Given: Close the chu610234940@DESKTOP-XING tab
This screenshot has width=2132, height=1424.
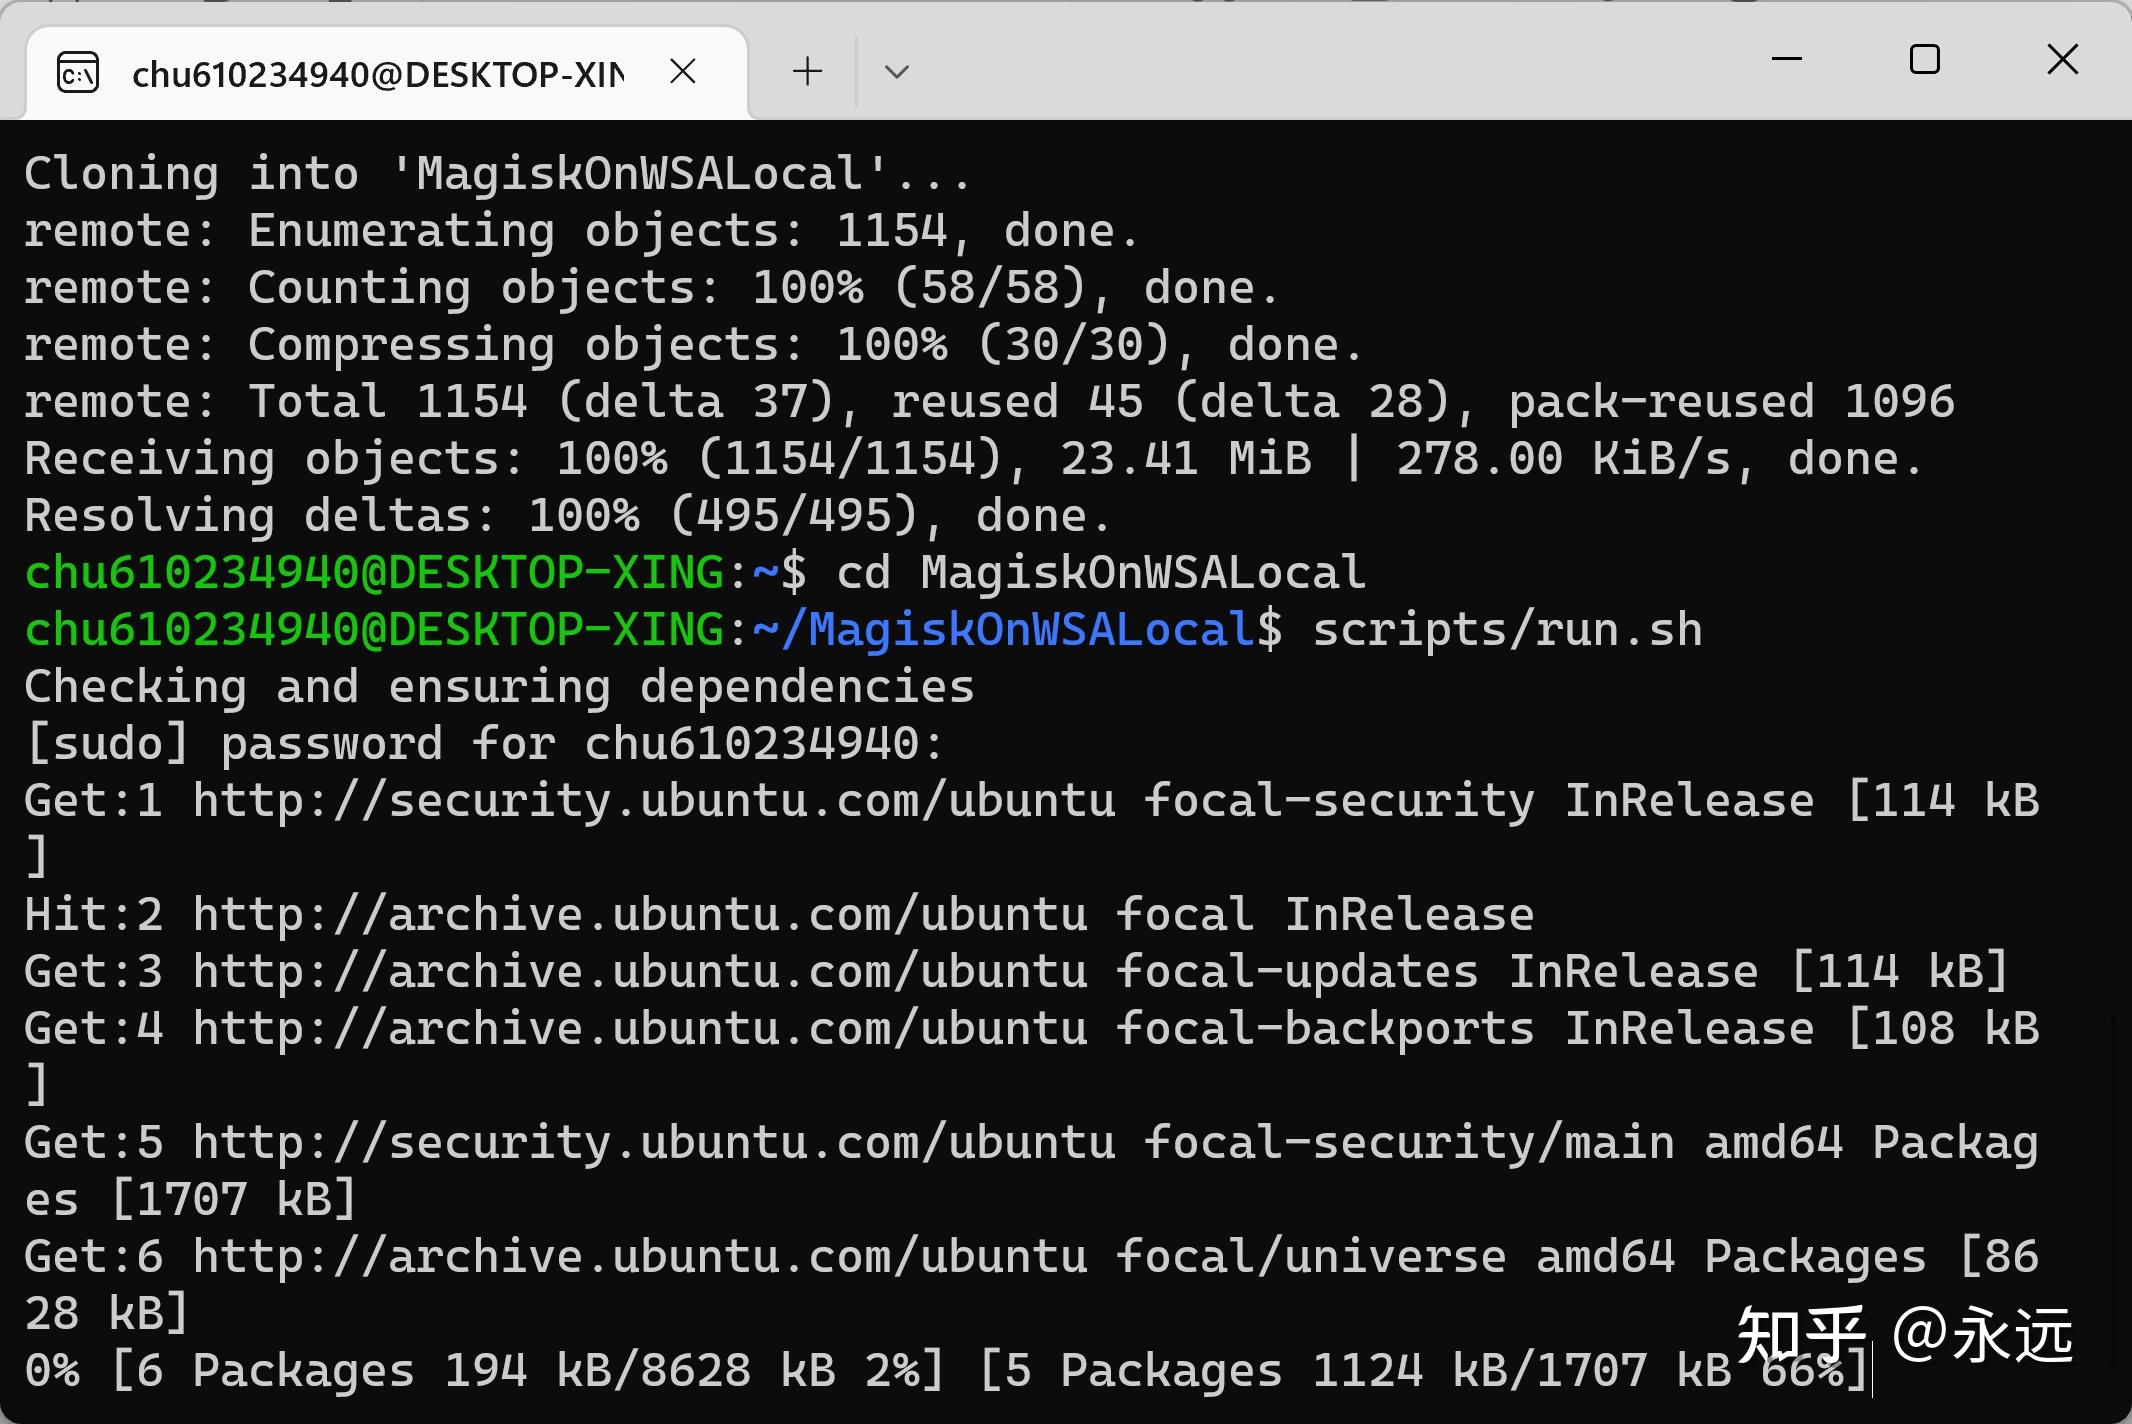Looking at the screenshot, I should pos(683,71).
